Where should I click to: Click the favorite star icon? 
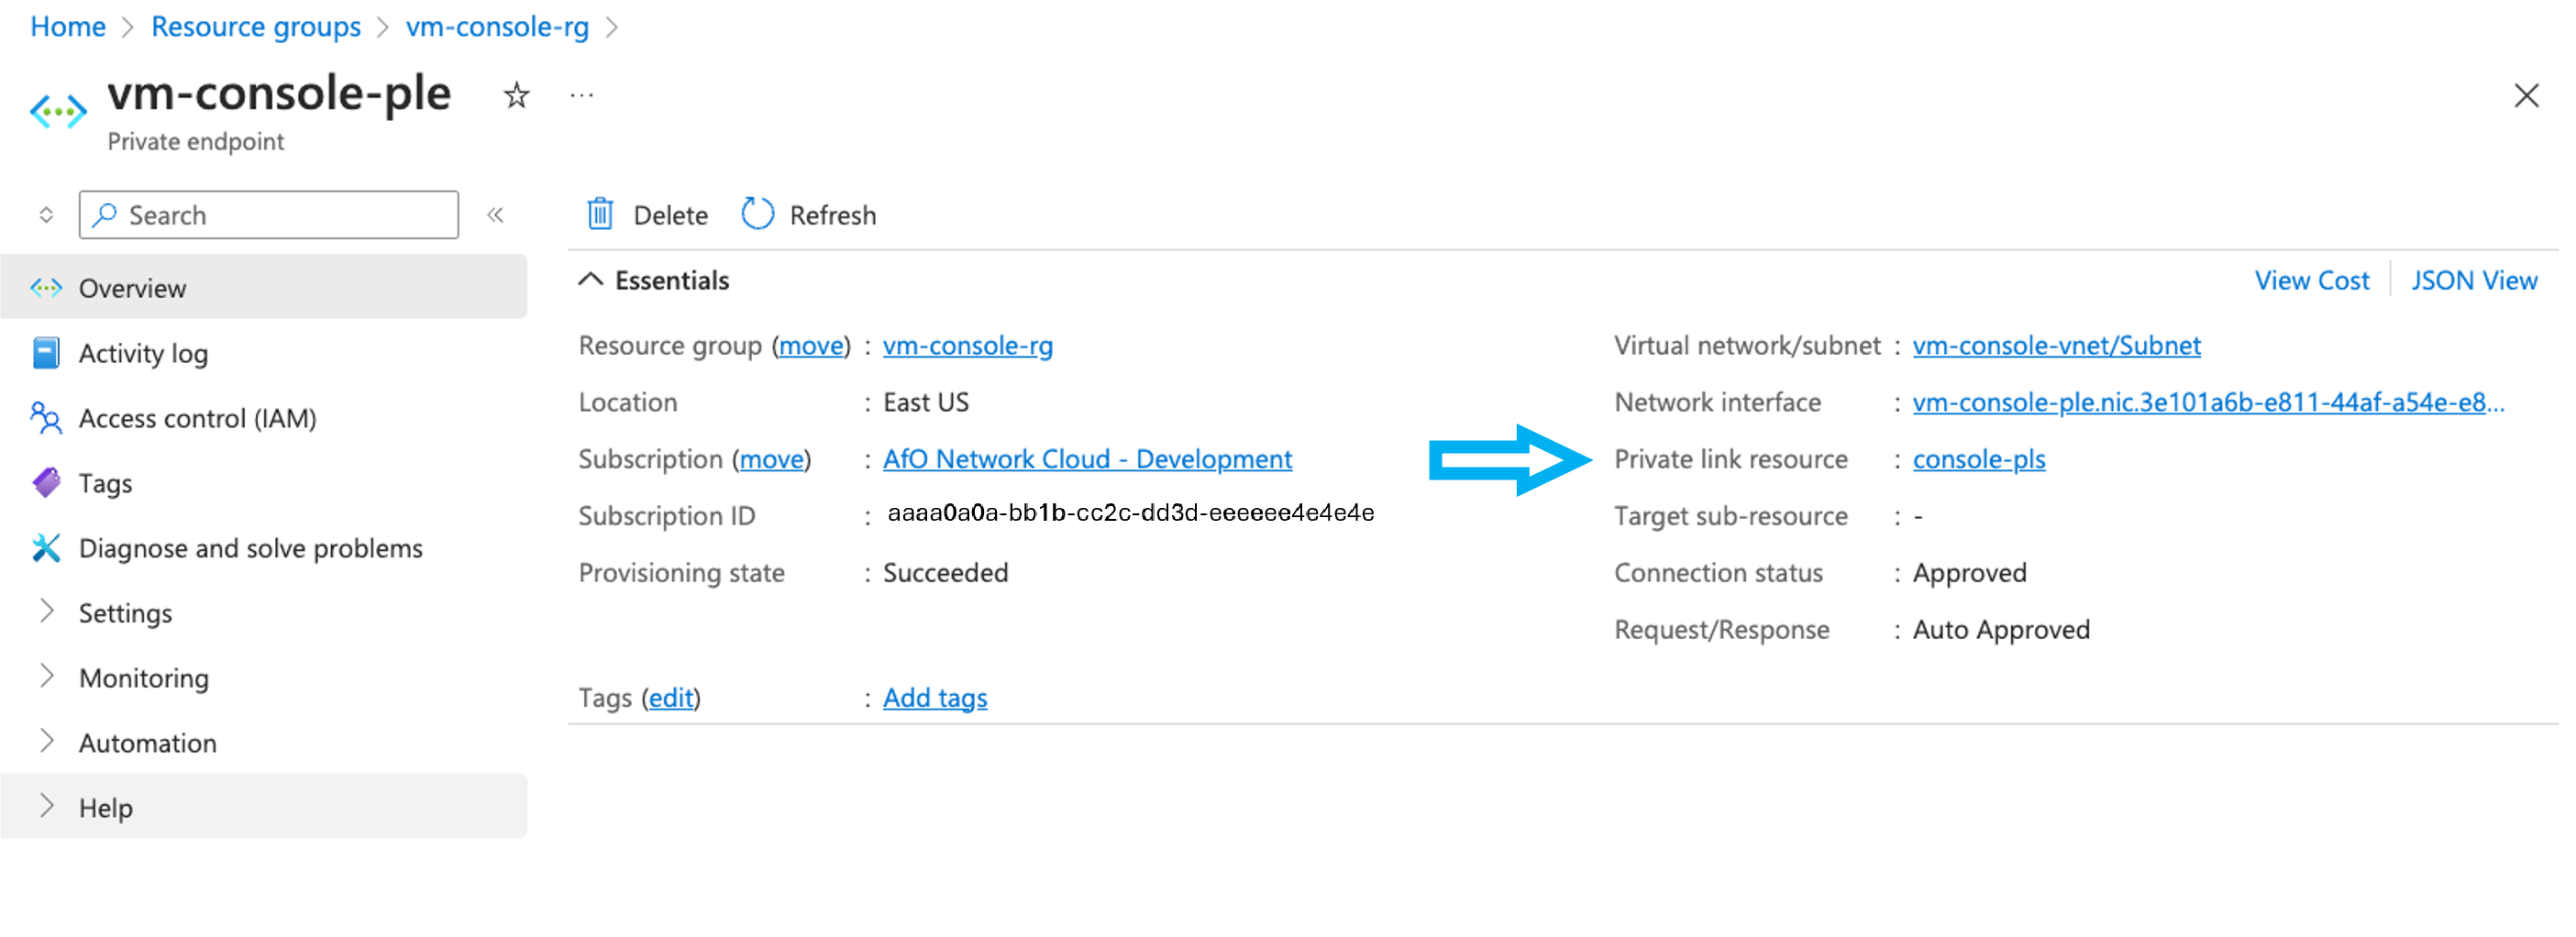(516, 96)
